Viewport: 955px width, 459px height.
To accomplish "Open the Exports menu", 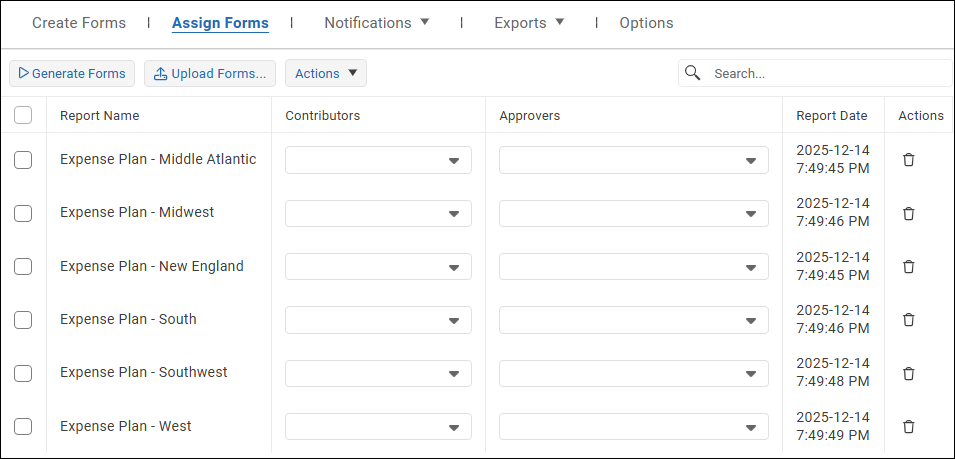I will coord(529,23).
